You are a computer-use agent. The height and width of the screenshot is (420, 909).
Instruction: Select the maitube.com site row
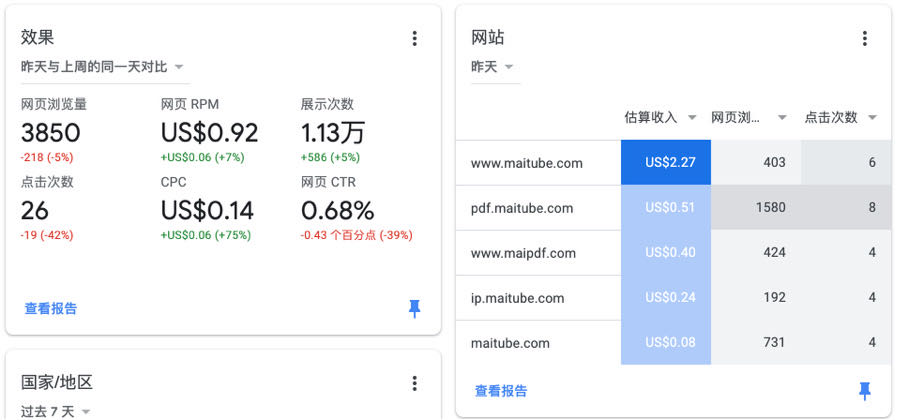coord(674,343)
